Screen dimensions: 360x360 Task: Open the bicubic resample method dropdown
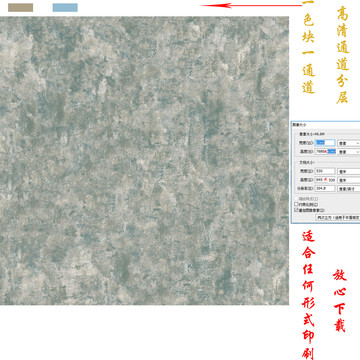coord(338,217)
